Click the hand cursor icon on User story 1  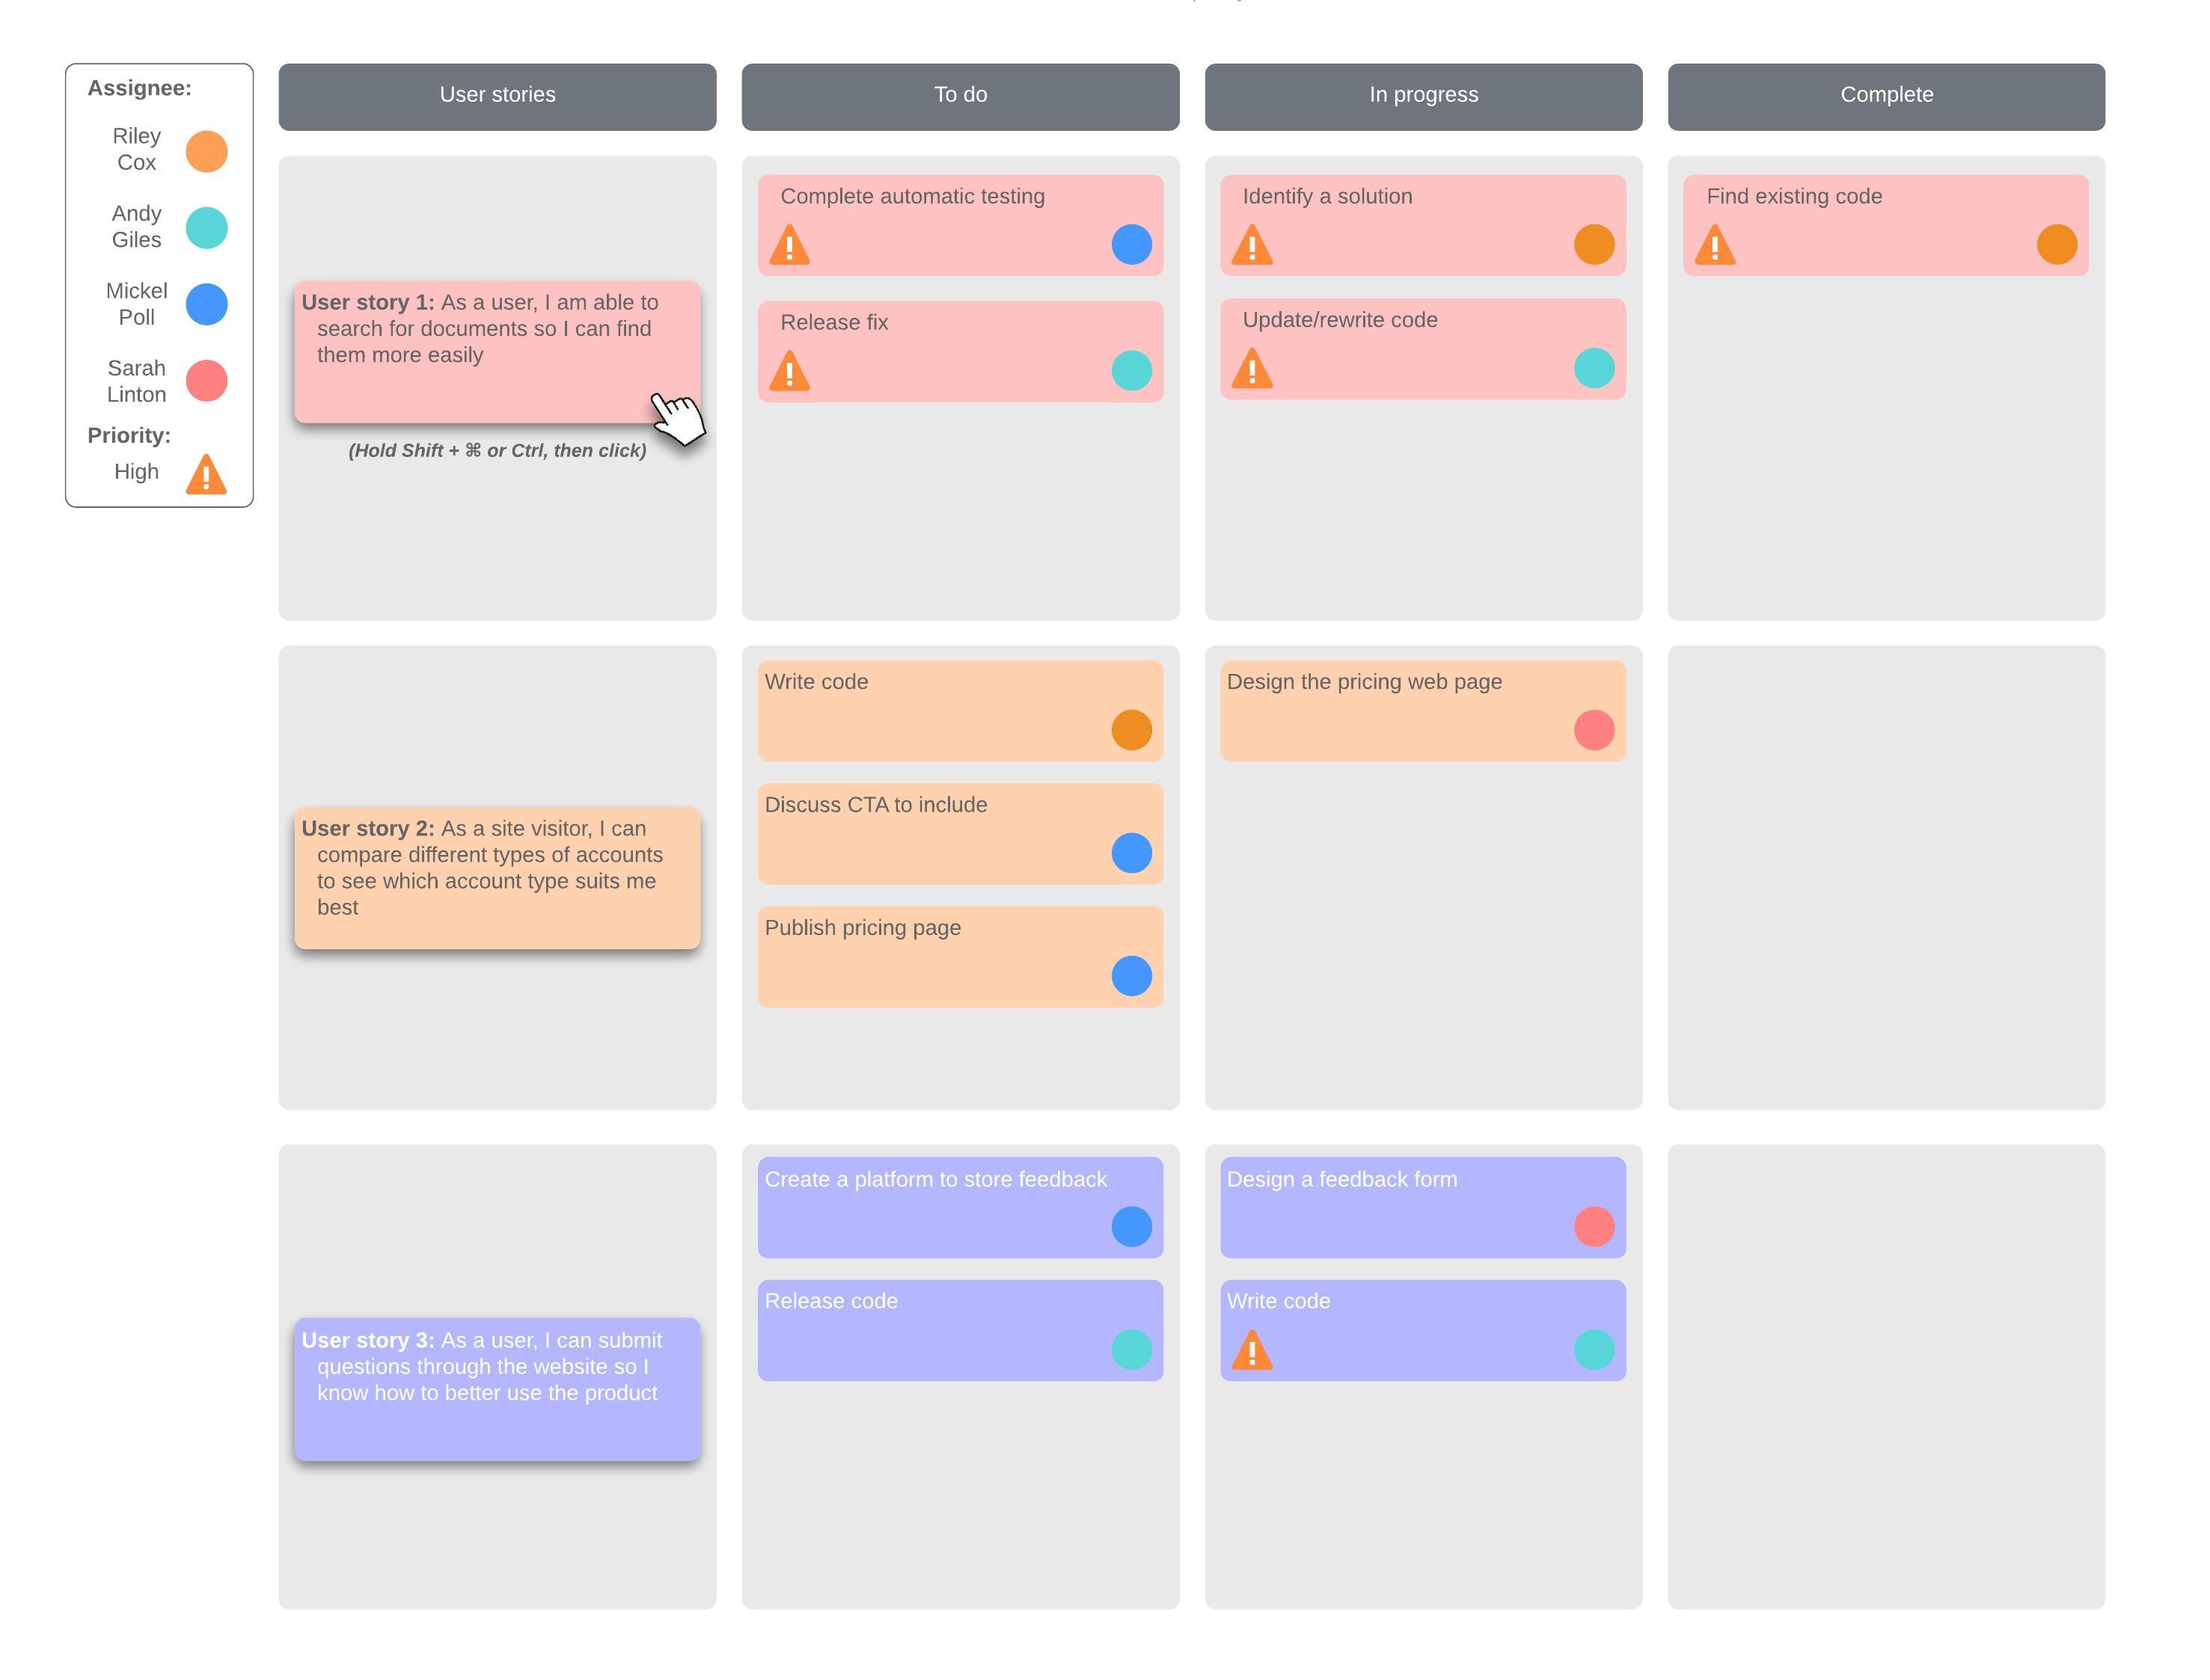(x=677, y=417)
